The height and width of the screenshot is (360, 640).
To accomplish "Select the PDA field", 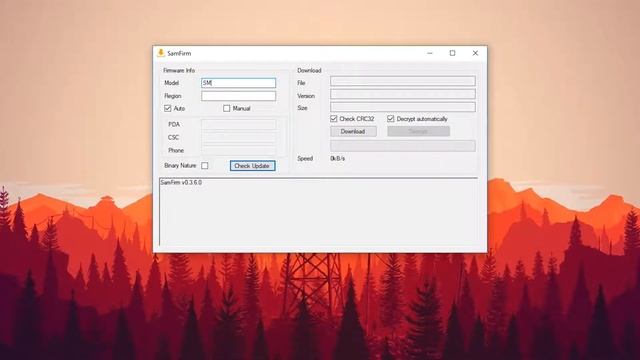I will (238, 124).
